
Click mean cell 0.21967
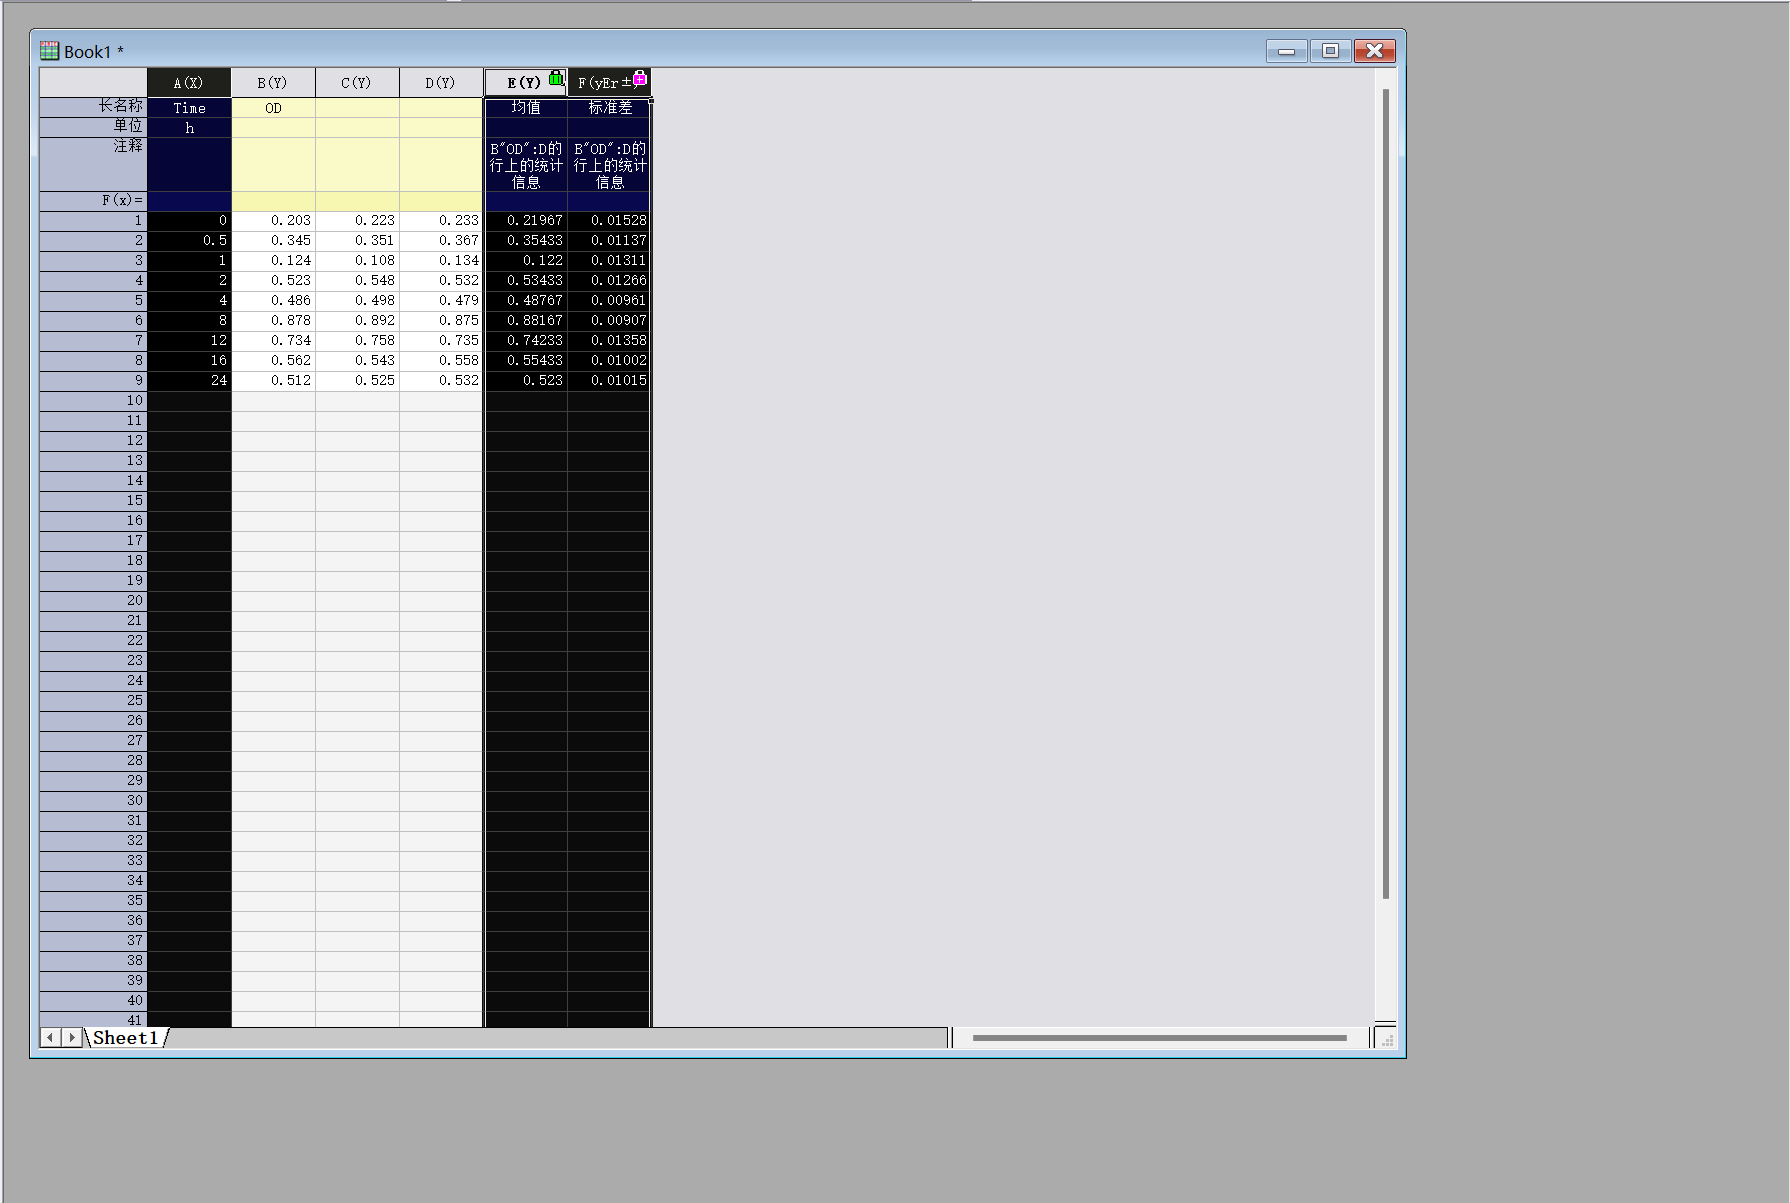[526, 221]
